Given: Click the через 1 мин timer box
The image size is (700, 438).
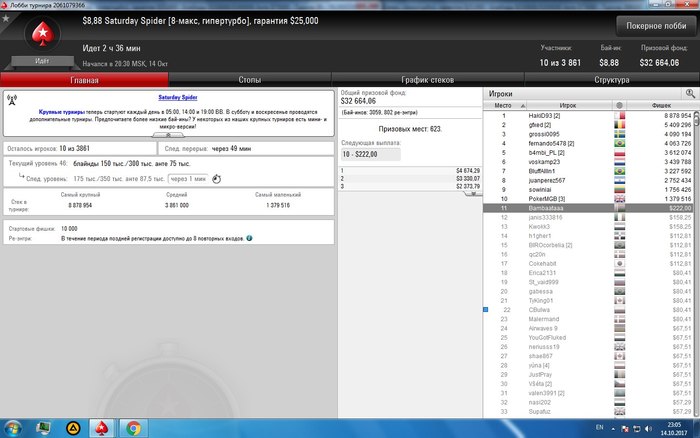Looking at the screenshot, I should [188, 179].
